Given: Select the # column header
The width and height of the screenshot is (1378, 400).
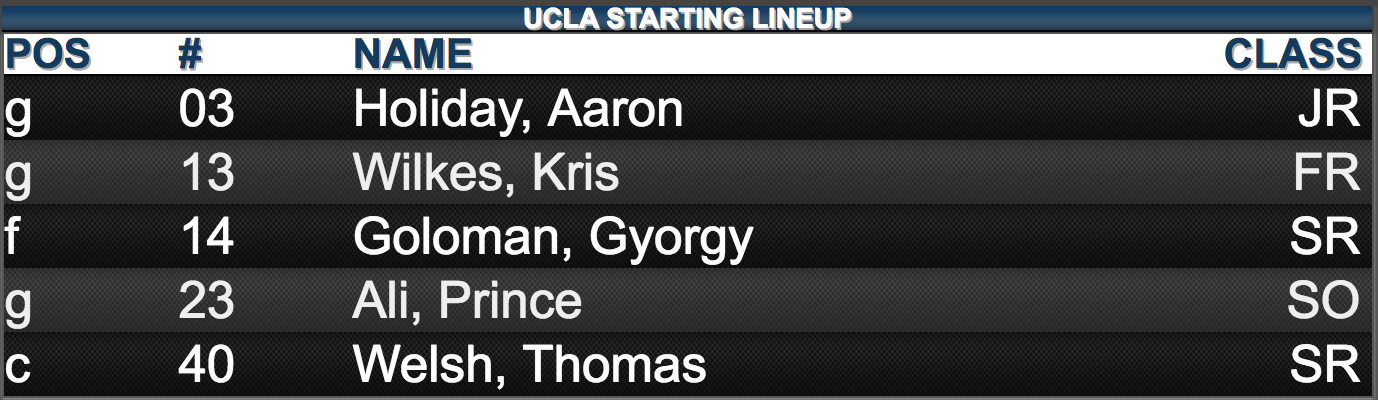Looking at the screenshot, I should 191,55.
